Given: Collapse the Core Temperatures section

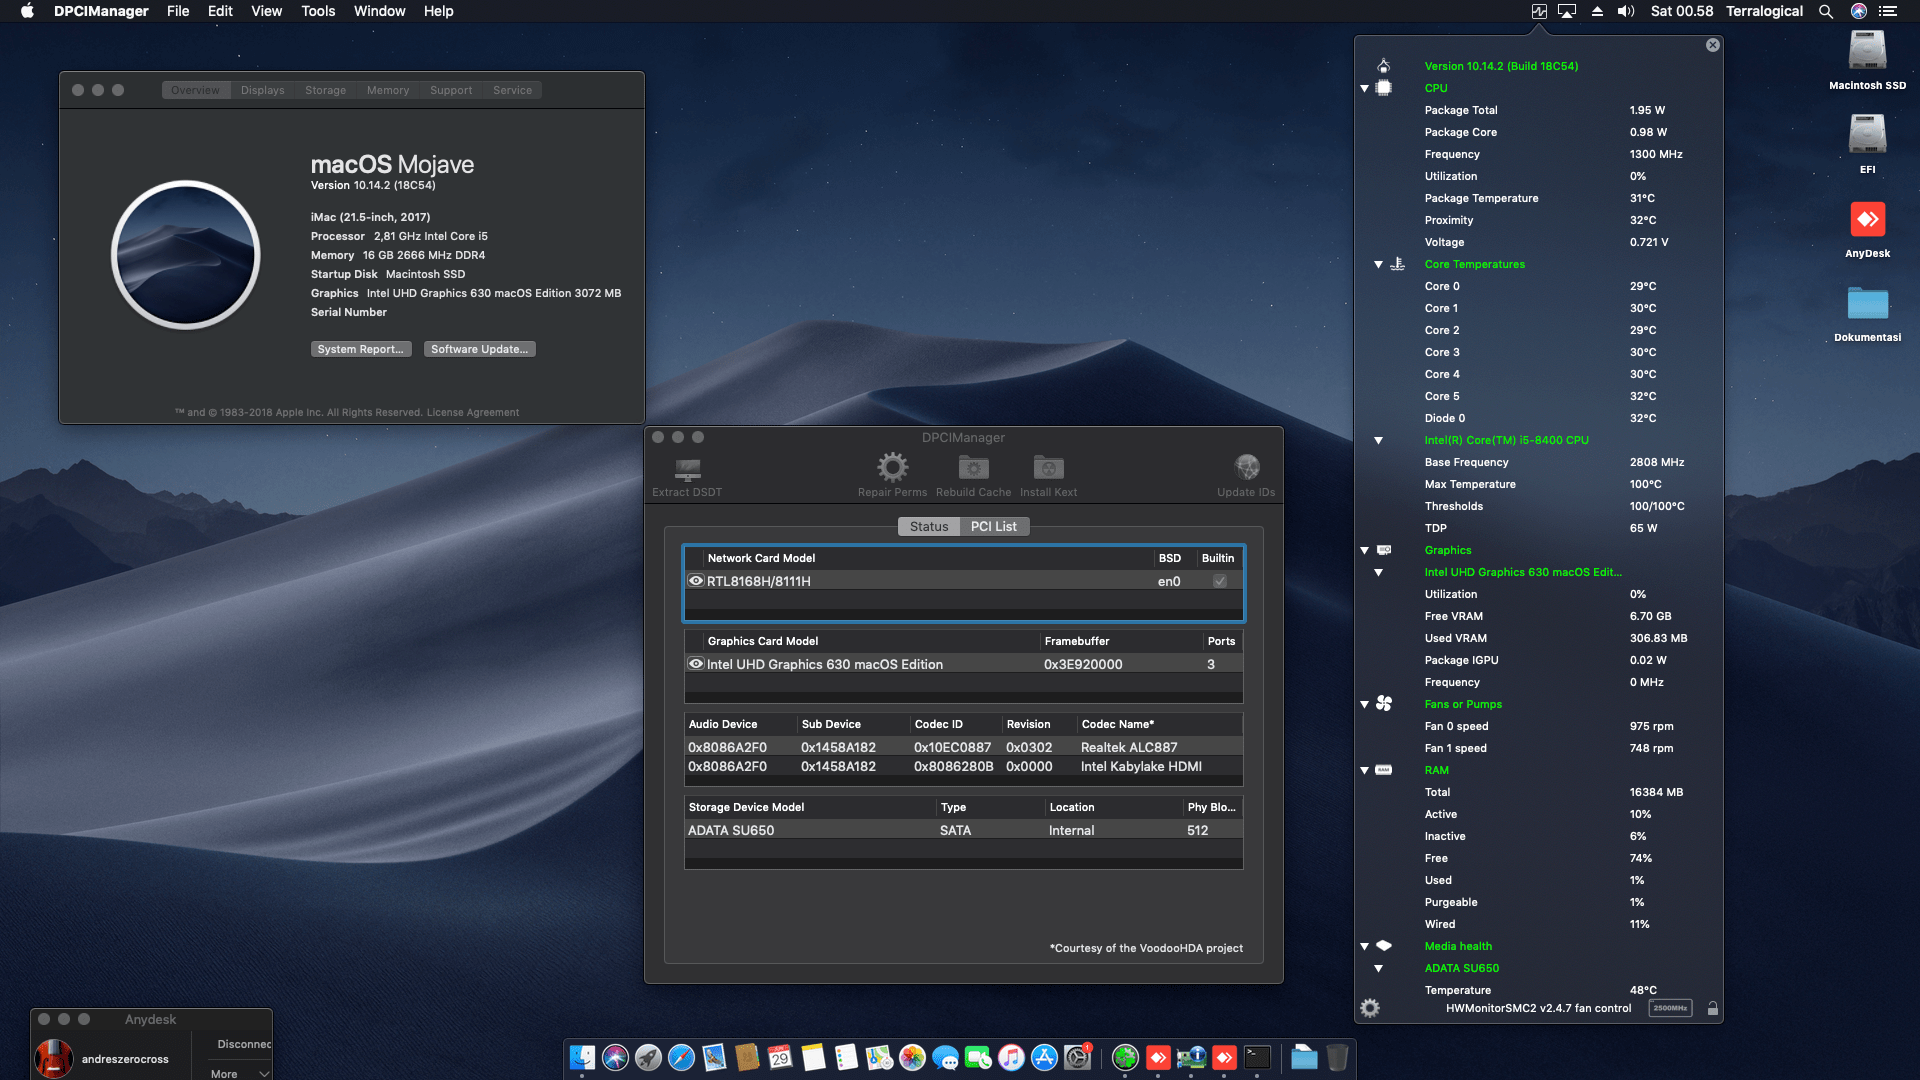Looking at the screenshot, I should coord(1378,265).
